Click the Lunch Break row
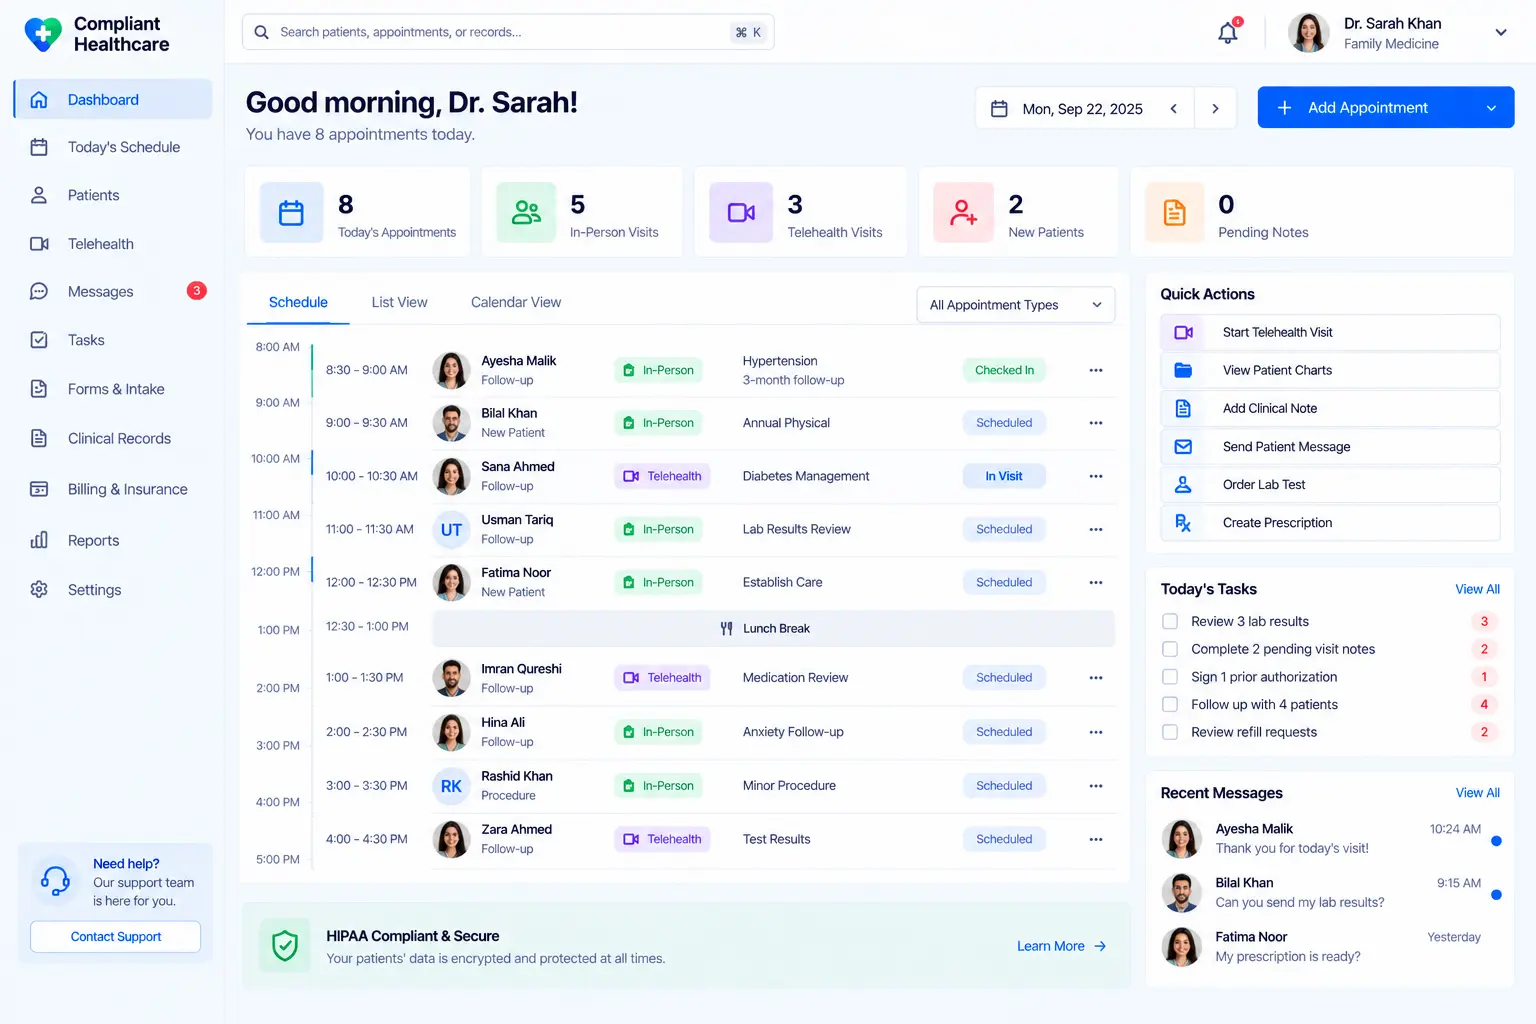Screen dimensions: 1536x1024 tap(773, 629)
